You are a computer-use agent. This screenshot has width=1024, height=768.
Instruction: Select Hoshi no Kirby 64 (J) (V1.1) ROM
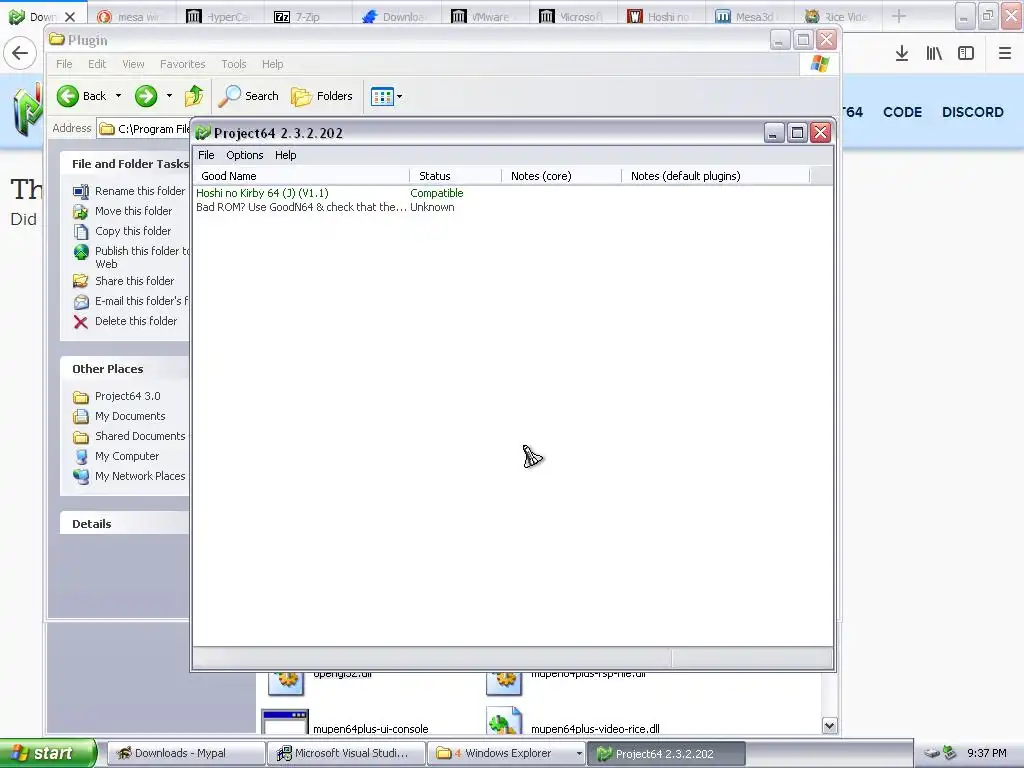[x=262, y=193]
